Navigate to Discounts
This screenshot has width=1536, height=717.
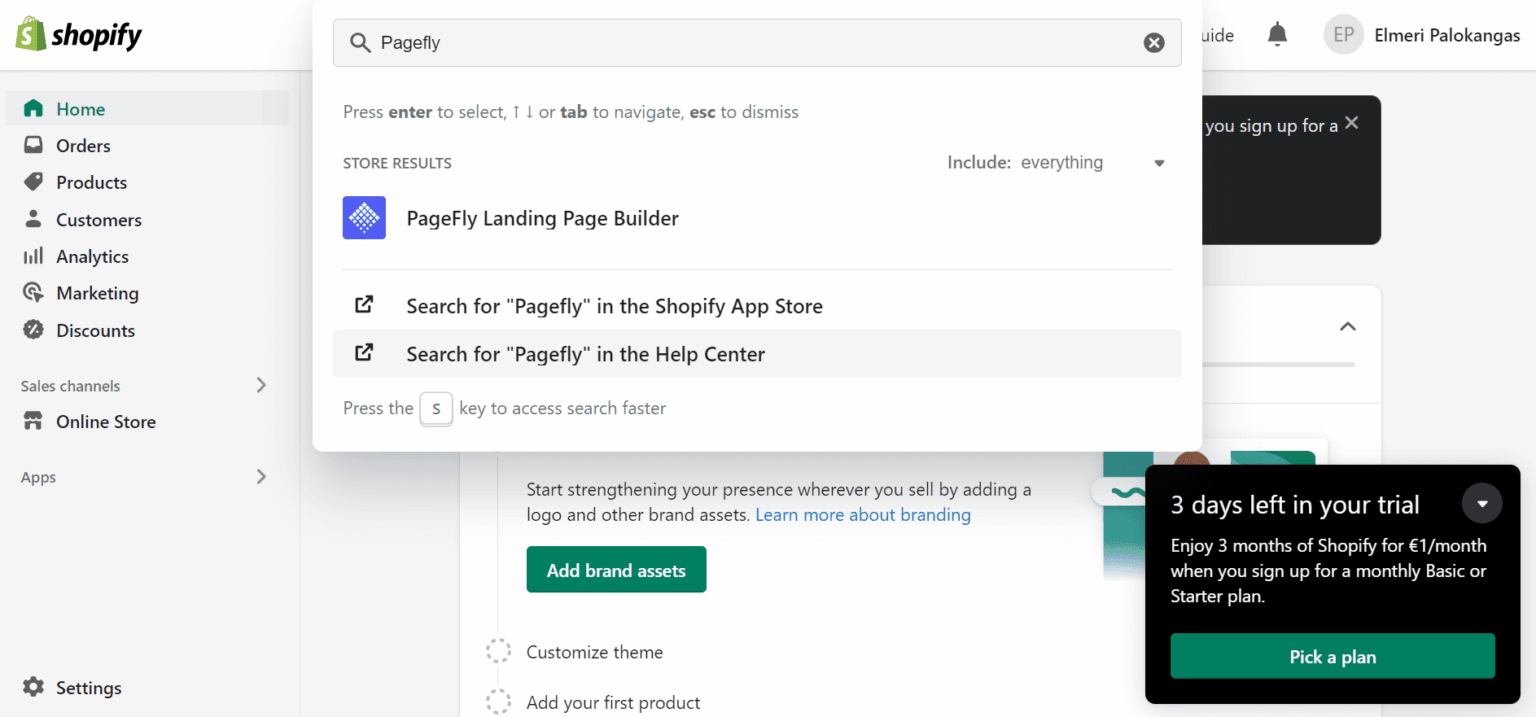[95, 330]
